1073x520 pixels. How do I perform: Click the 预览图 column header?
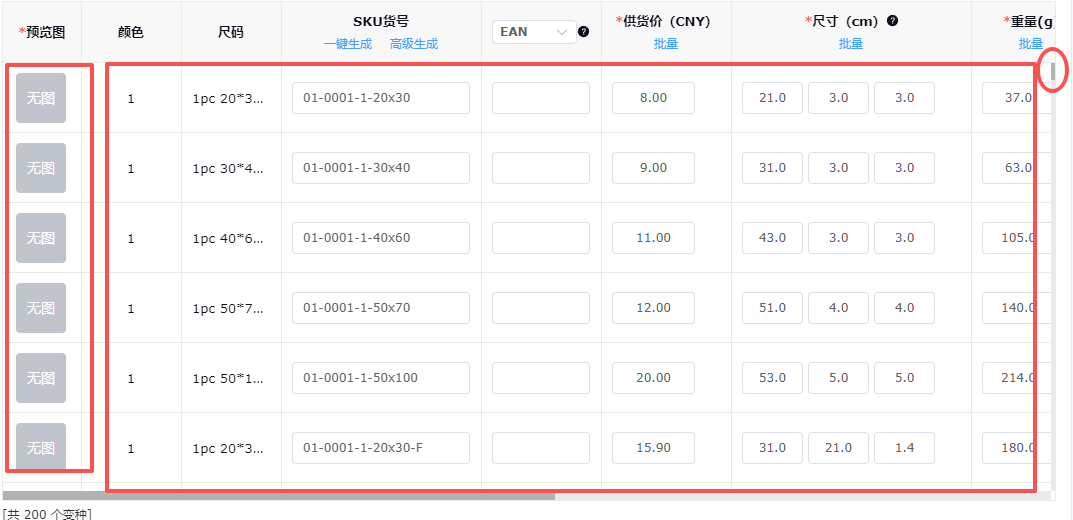coord(41,32)
